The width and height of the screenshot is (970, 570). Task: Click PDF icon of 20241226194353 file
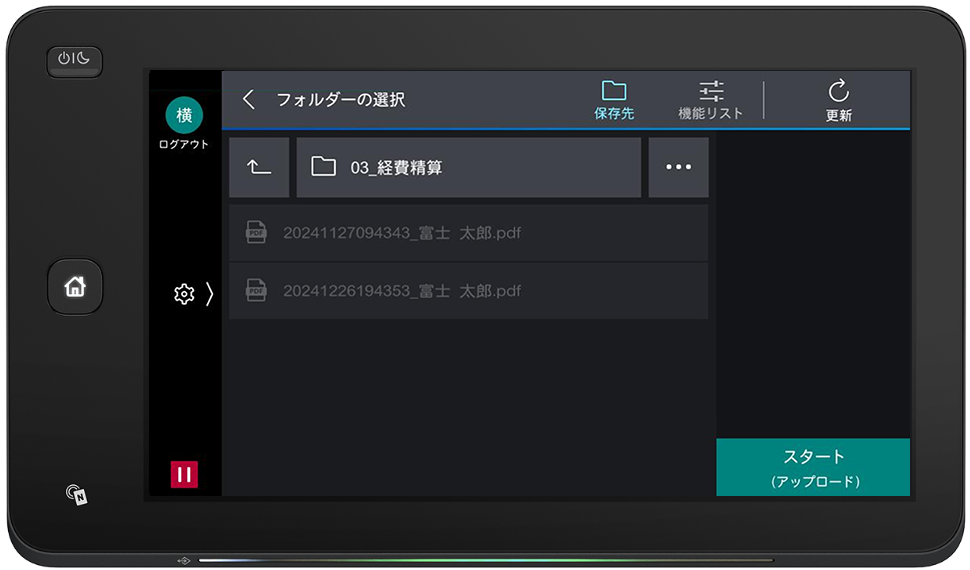256,291
